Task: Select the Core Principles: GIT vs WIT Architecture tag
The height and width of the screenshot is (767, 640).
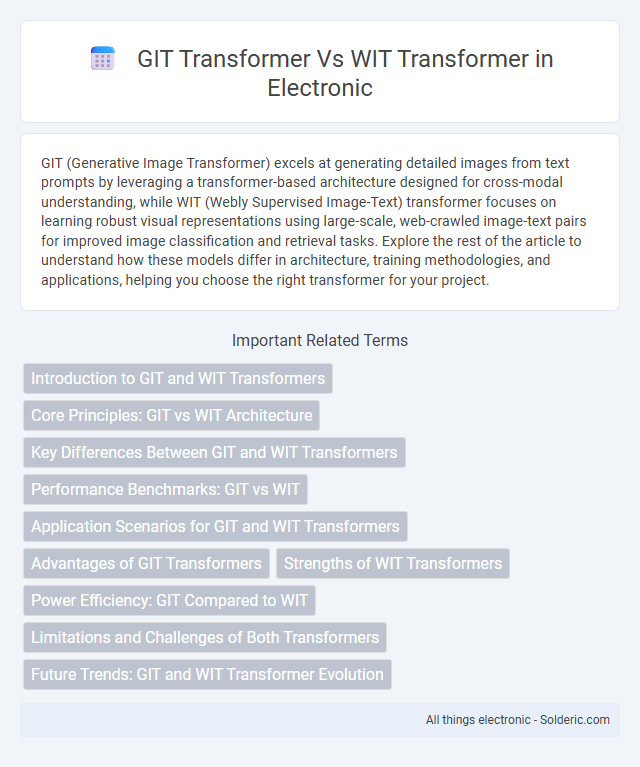Action: [x=172, y=415]
